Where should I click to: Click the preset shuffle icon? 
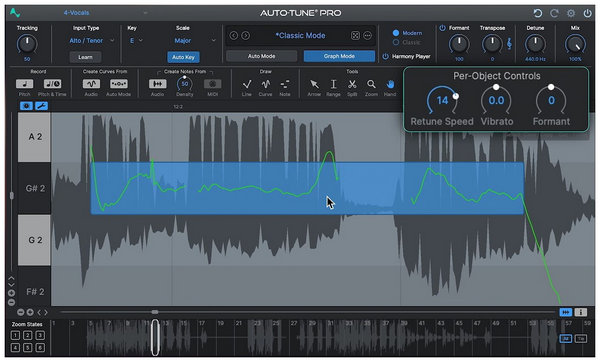[355, 36]
